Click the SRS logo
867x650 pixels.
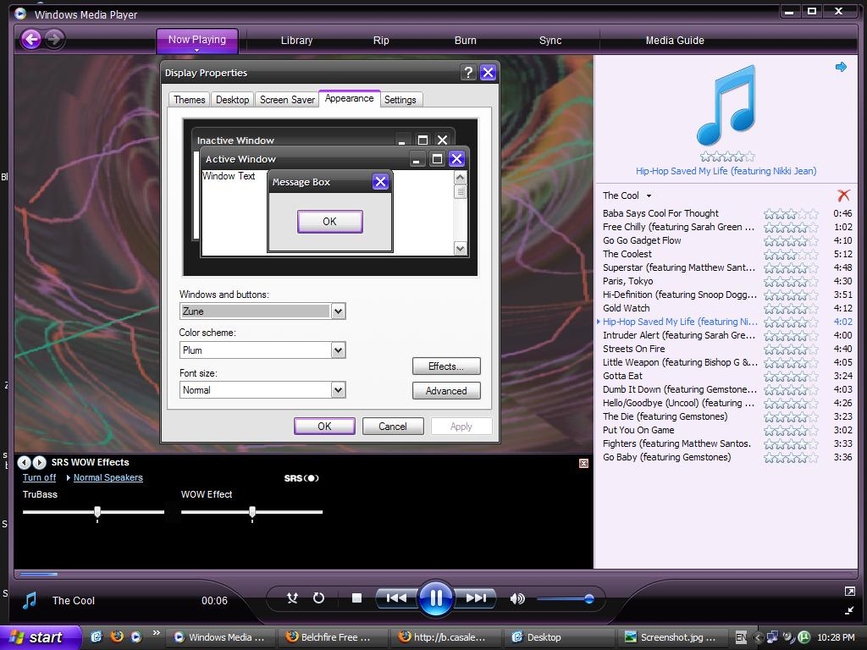click(301, 478)
